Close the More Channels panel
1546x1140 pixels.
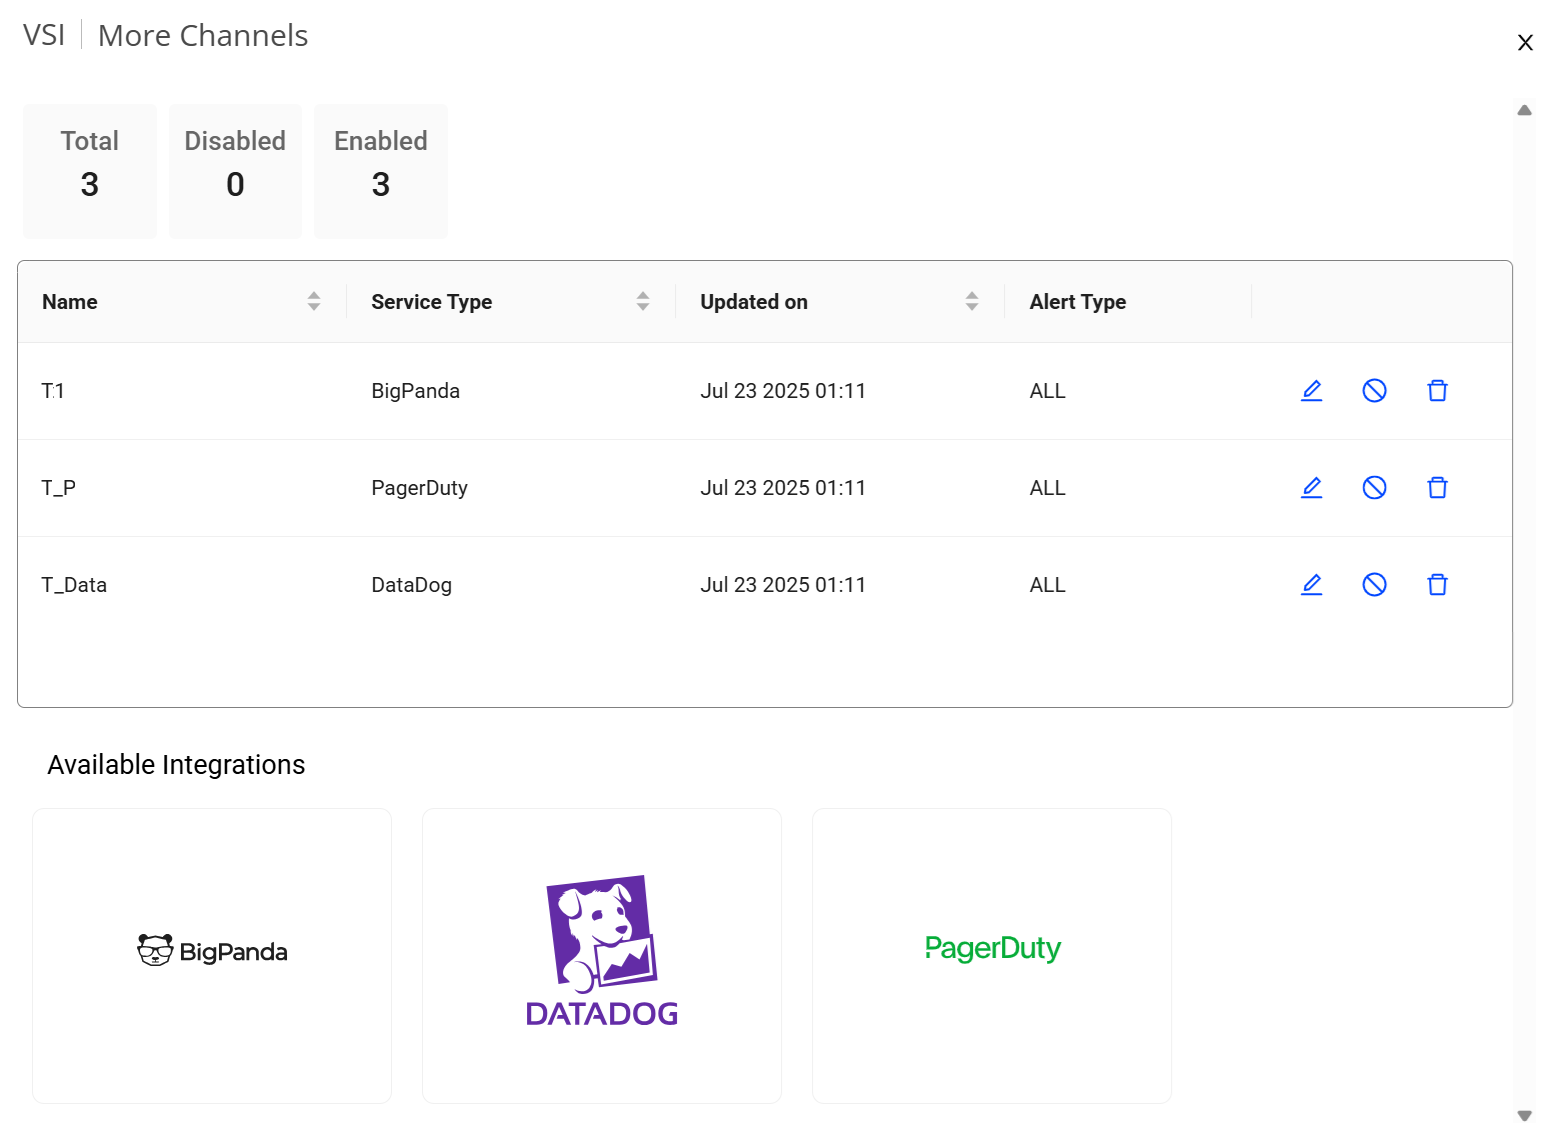1525,43
